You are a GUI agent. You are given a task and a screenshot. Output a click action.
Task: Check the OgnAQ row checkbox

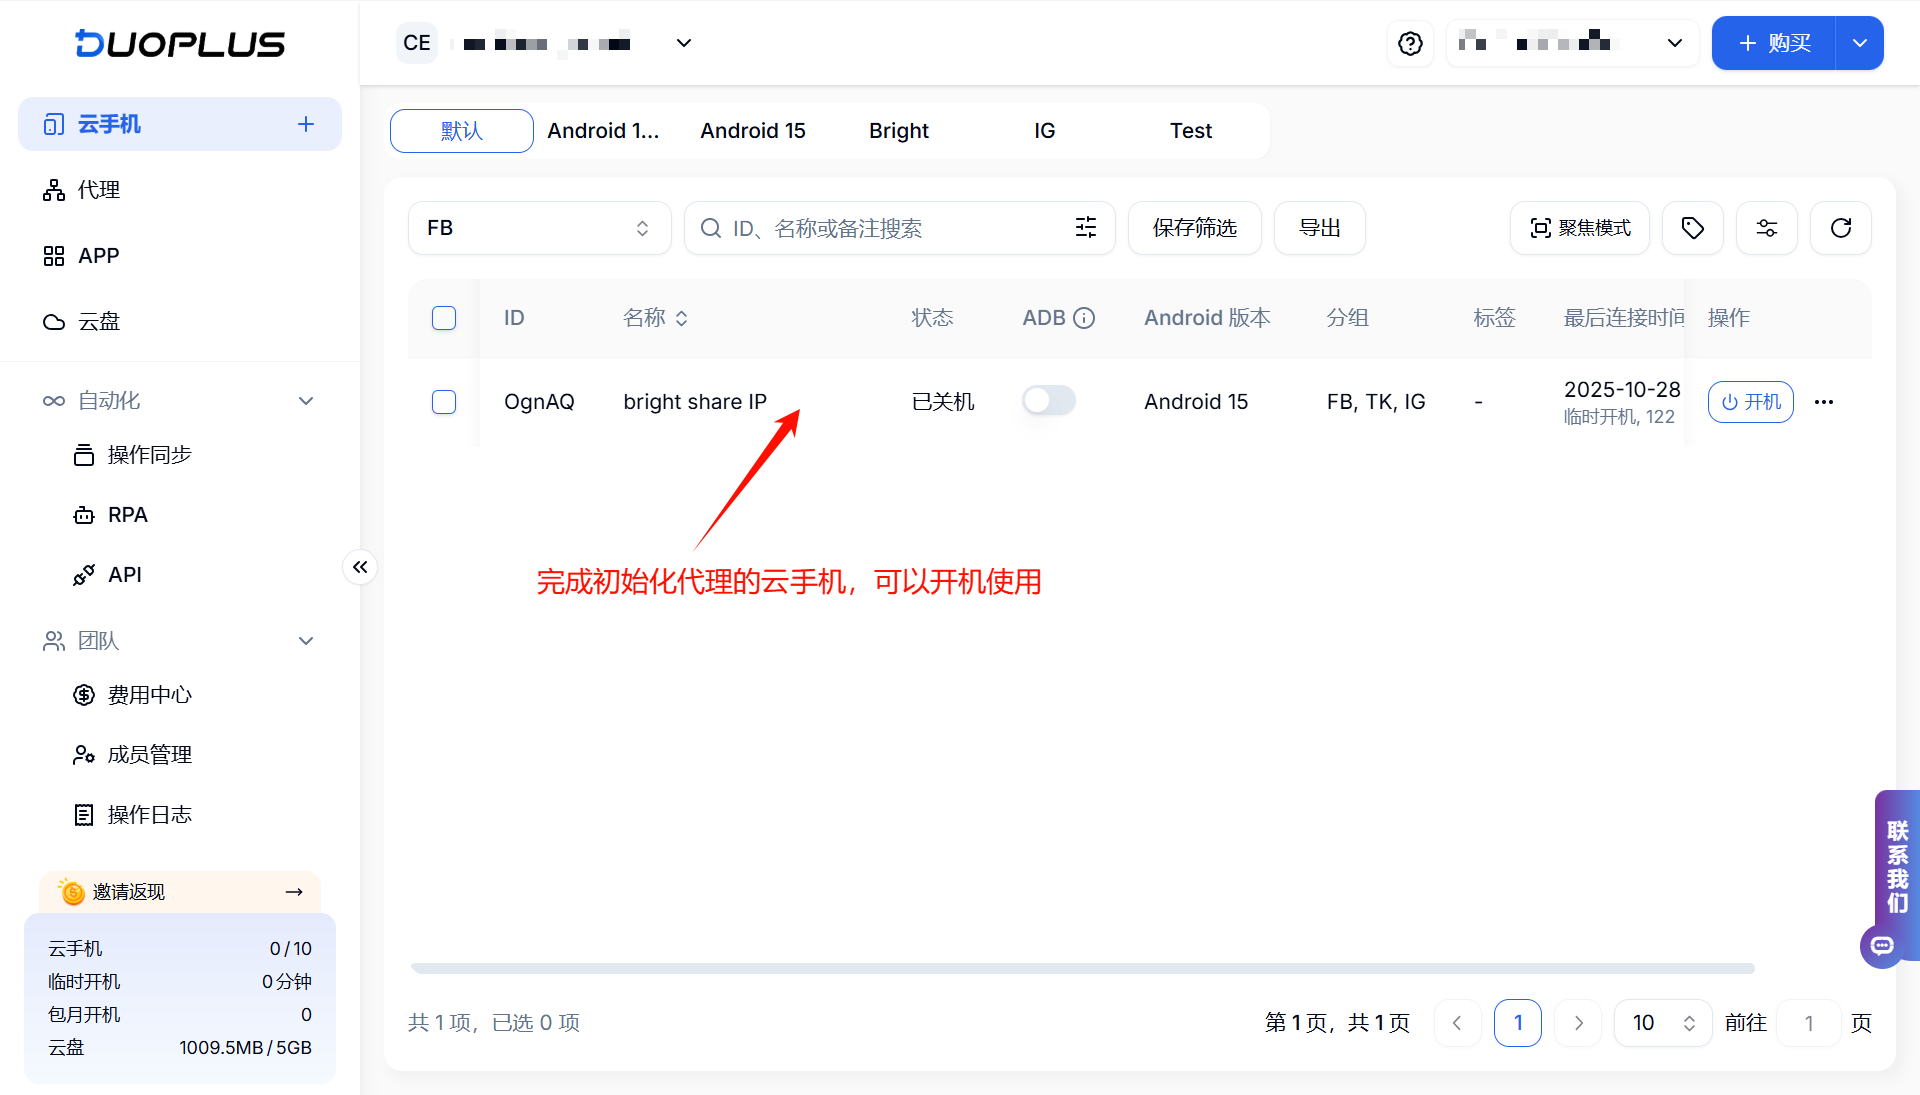coord(444,402)
